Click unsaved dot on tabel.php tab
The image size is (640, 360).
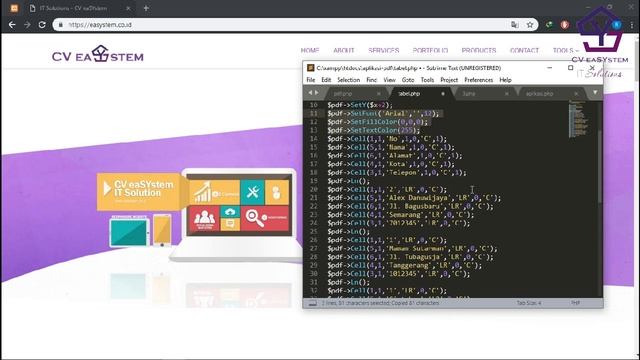click(x=443, y=94)
